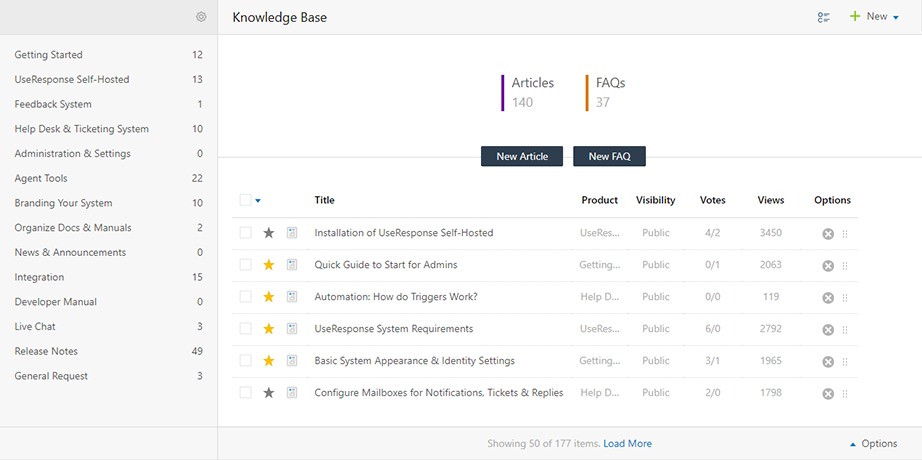Viewport: 922px width, 460px height.
Task: Unstar Basic System Appearance & Identity Settings
Action: click(x=269, y=361)
